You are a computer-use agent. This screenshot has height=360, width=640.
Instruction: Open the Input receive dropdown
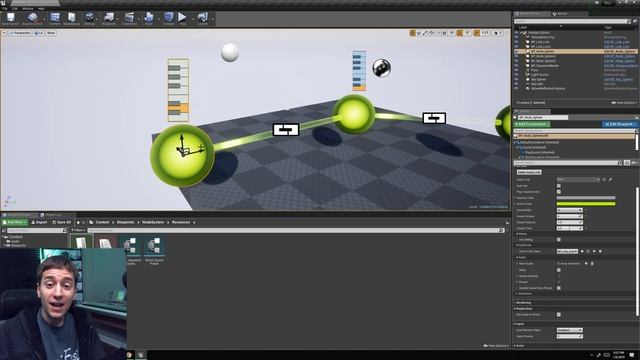pyautogui.click(x=569, y=330)
